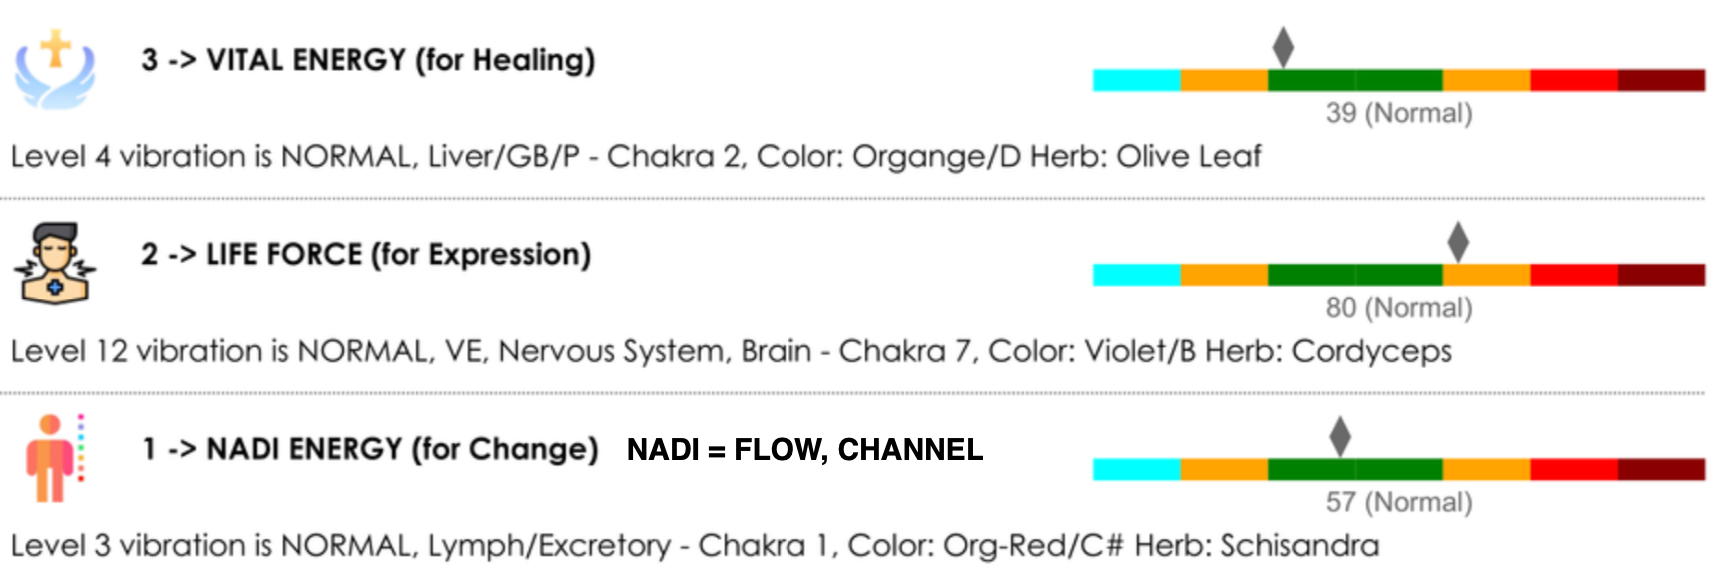
Task: Click the "NADI = FLOW, CHANNEL" annotation text
Action: [x=805, y=450]
